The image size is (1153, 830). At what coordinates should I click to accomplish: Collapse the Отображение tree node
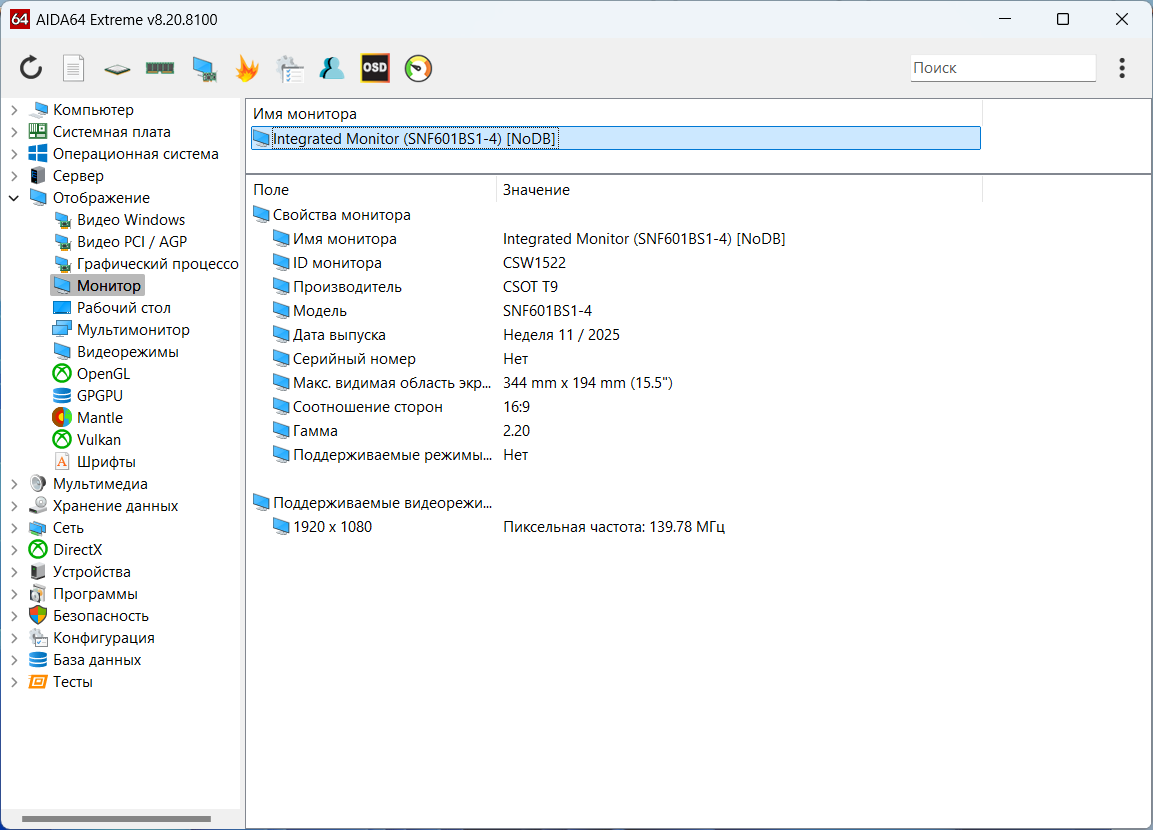(x=14, y=198)
